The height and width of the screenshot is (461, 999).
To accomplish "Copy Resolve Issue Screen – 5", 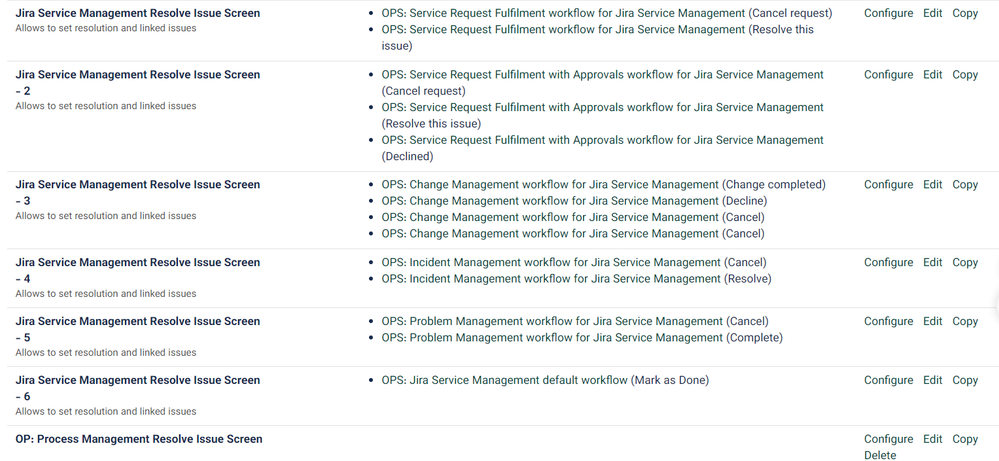I will 965,322.
